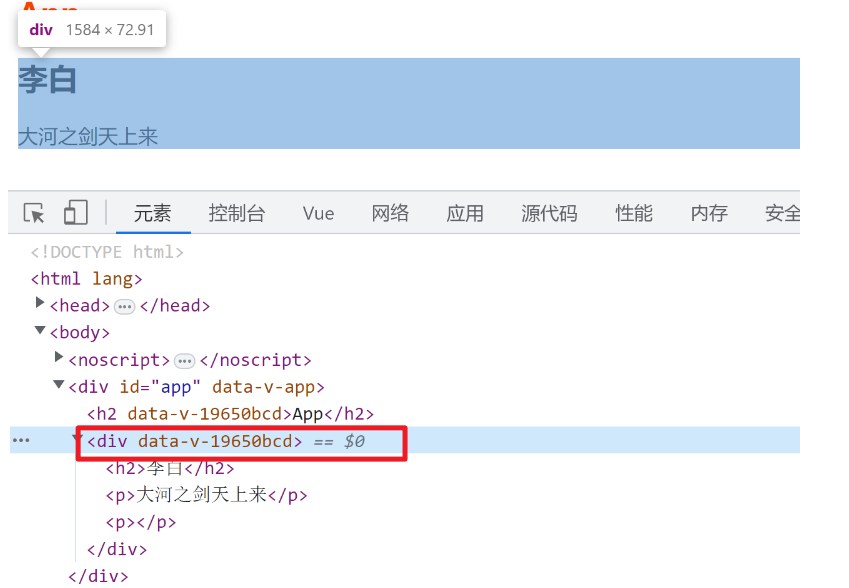Viewport: 849px width, 588px height.
Task: Click the $0 reference on selected row
Action: pos(355,441)
